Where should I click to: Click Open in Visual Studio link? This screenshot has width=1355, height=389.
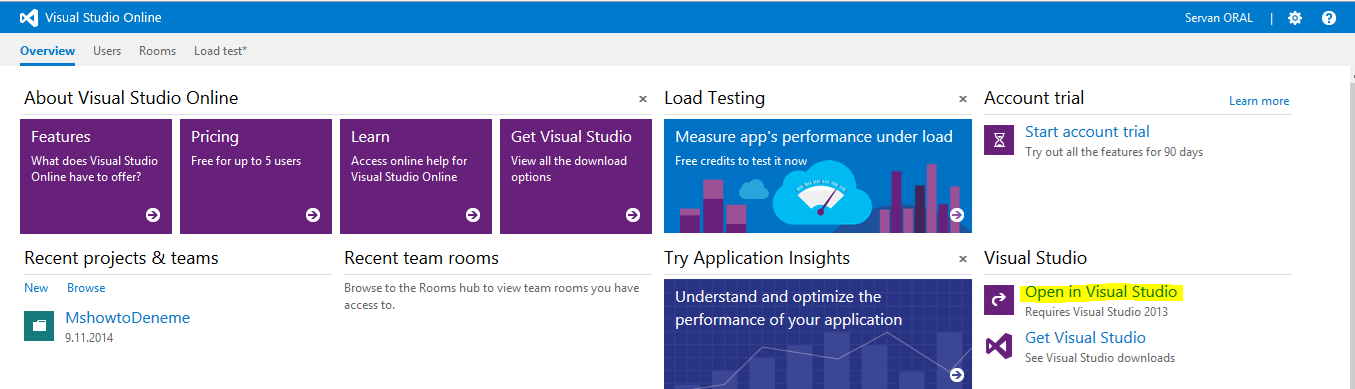pyautogui.click(x=1100, y=292)
